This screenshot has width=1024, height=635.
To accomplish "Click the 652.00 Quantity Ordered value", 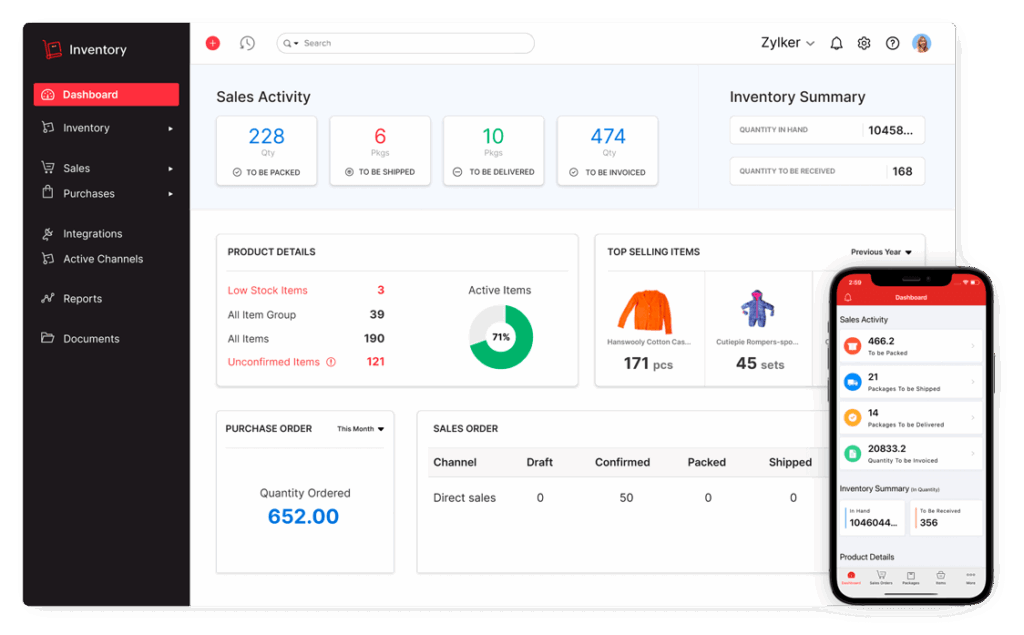I will click(303, 517).
